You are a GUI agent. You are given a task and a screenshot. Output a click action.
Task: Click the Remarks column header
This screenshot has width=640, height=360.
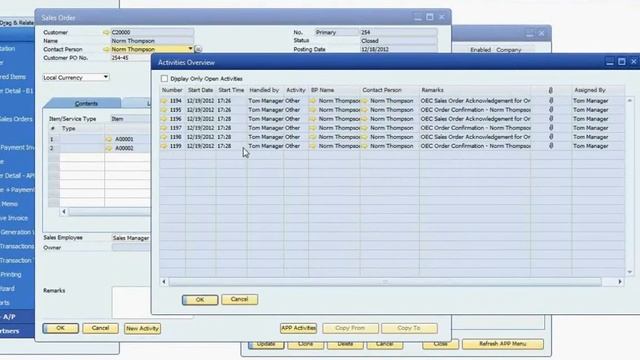[475, 90]
